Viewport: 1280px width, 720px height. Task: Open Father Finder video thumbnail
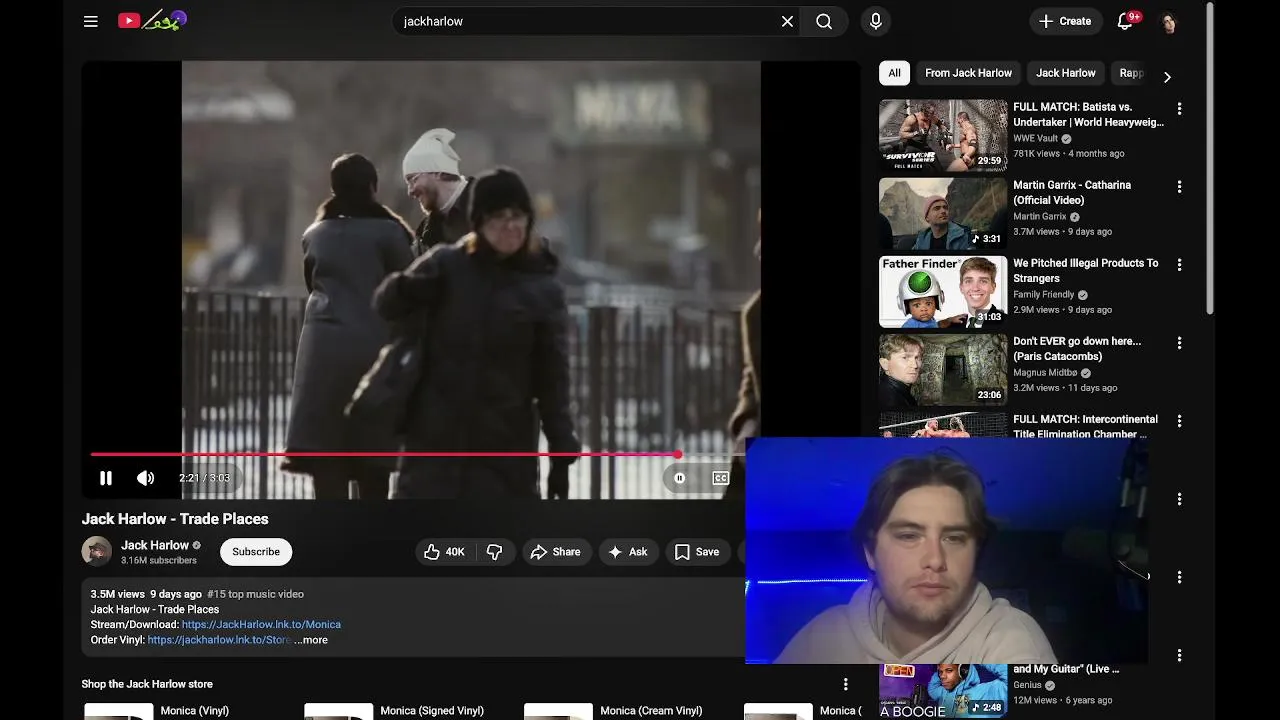(943, 291)
